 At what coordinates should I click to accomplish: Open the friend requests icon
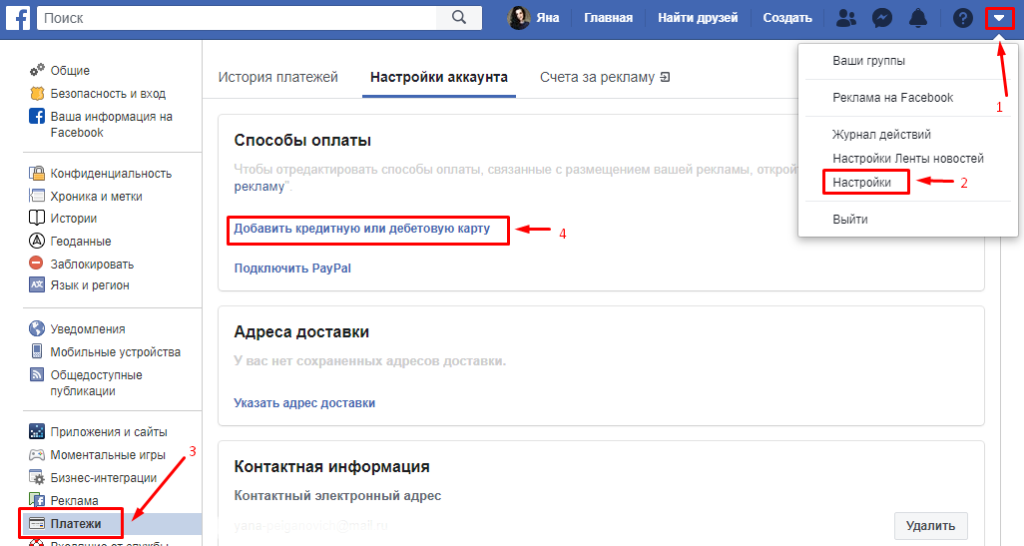click(x=846, y=18)
